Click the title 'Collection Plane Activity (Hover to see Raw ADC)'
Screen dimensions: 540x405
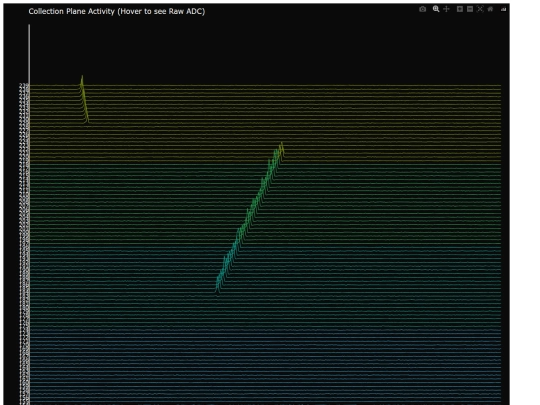(117, 11)
